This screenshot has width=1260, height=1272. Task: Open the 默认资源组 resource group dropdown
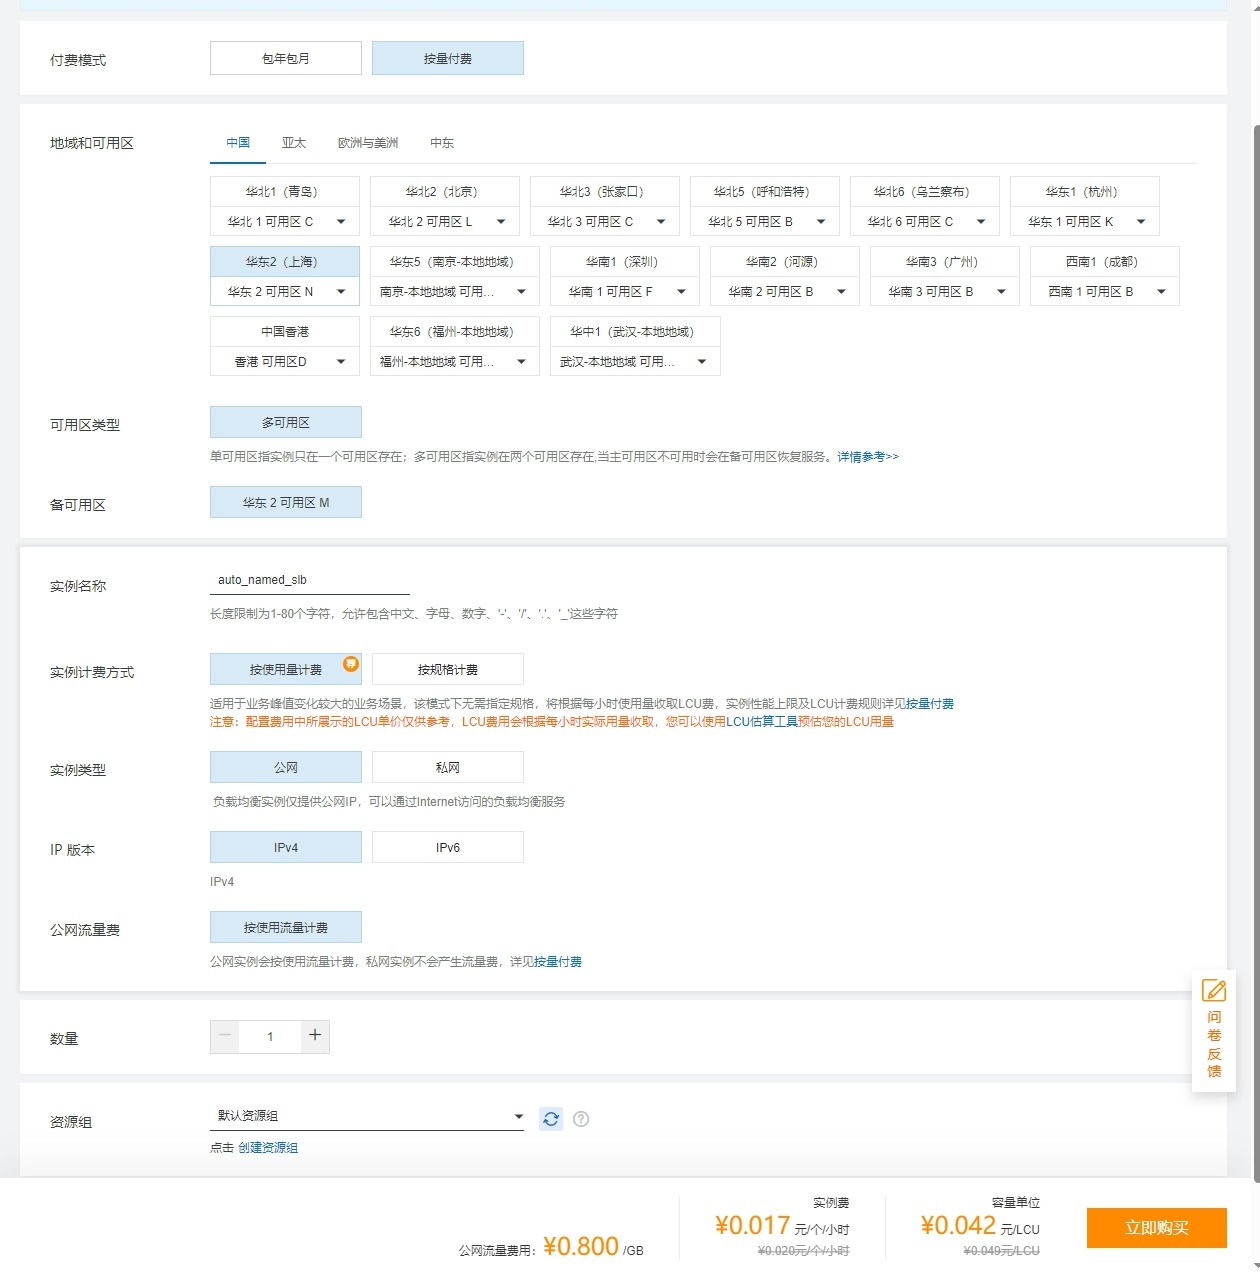tap(367, 1116)
